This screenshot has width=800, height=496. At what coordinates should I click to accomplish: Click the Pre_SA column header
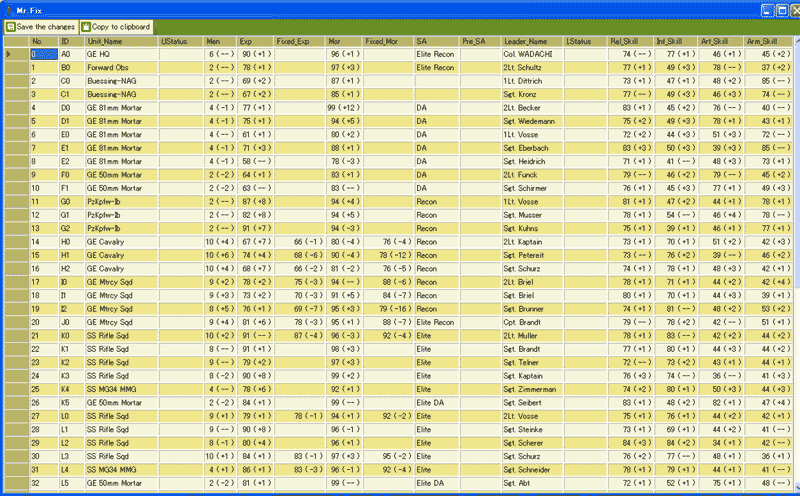[481, 41]
